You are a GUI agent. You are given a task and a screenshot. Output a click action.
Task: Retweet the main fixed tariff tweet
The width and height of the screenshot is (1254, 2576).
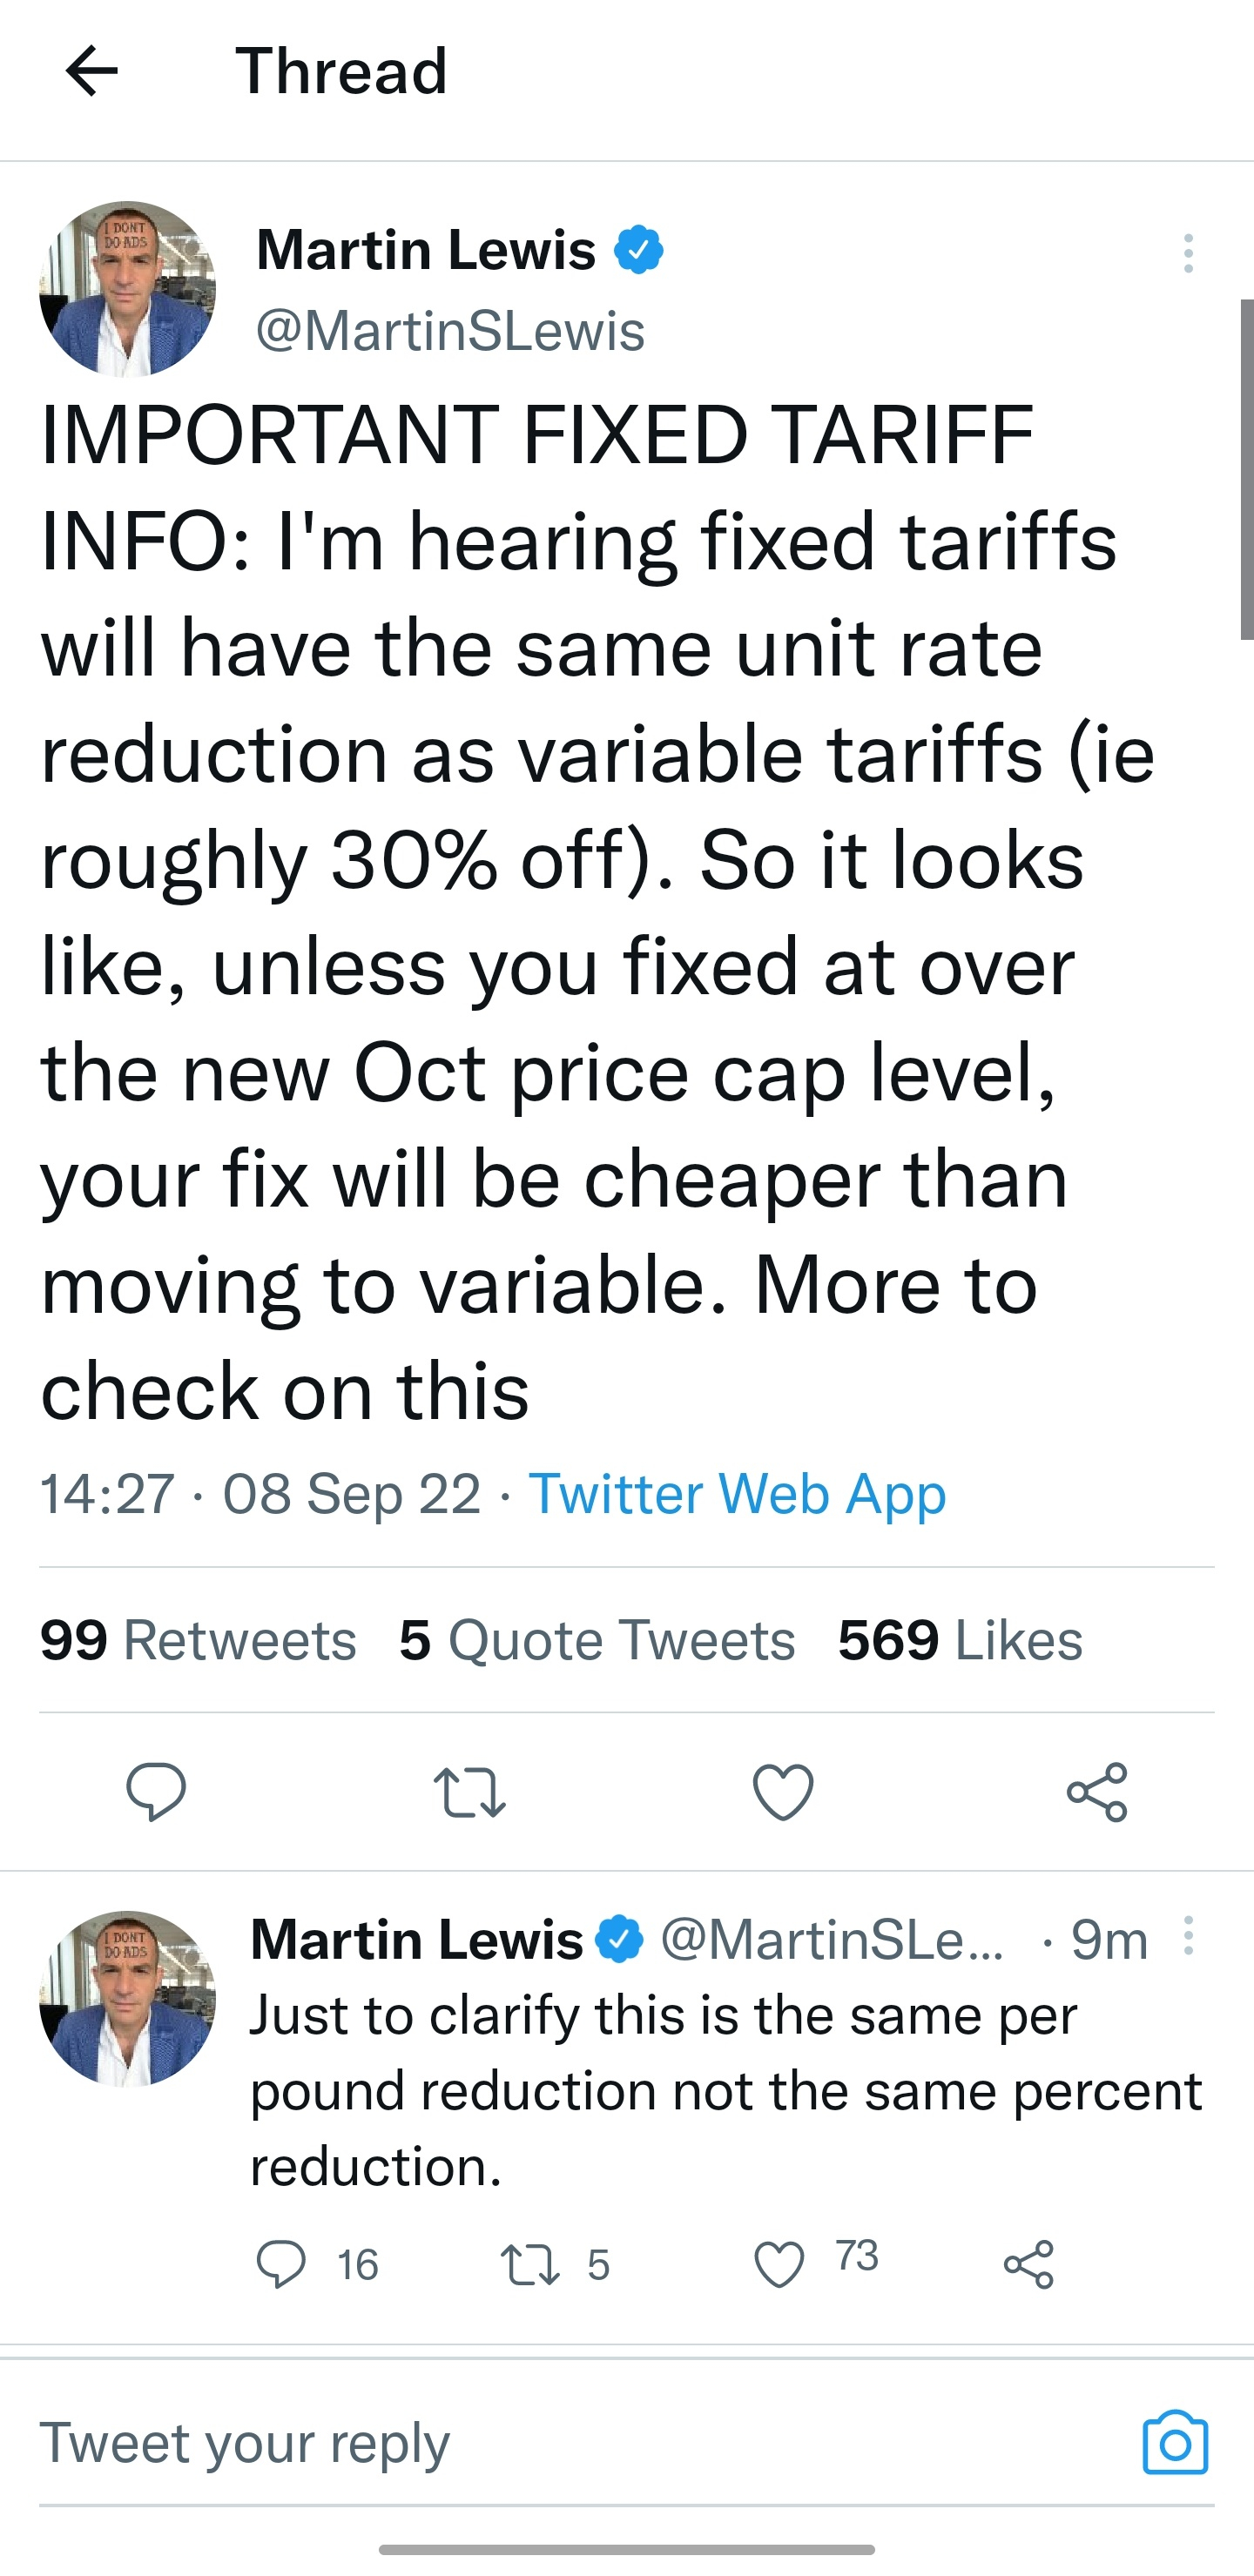pos(469,1791)
